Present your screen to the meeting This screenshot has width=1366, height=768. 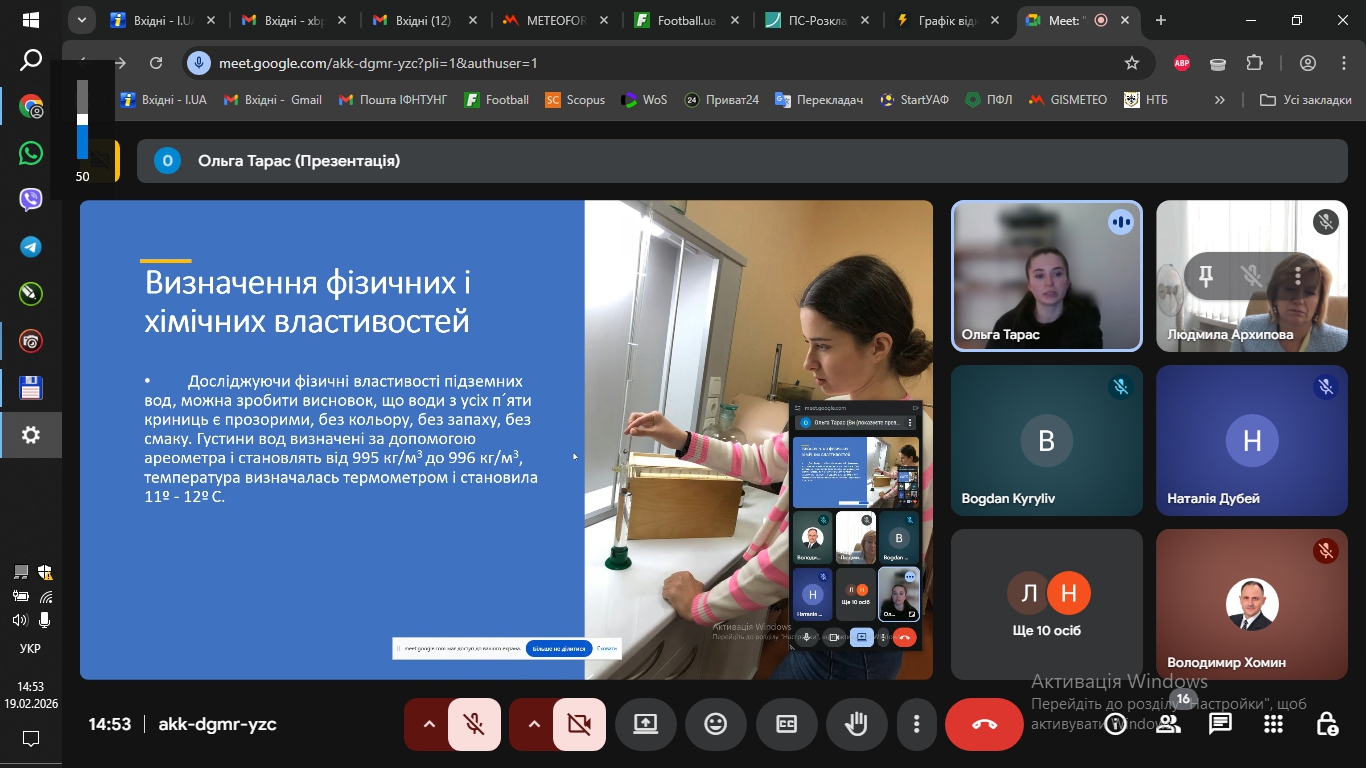click(645, 723)
